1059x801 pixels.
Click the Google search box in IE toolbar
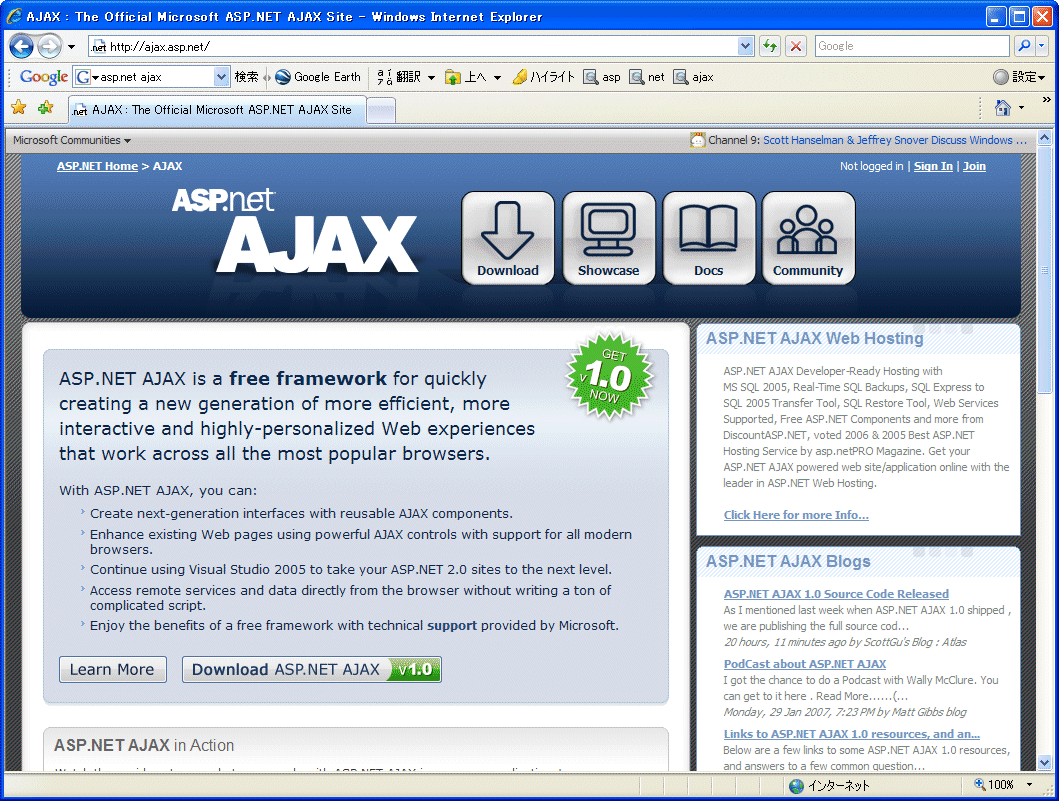click(912, 47)
